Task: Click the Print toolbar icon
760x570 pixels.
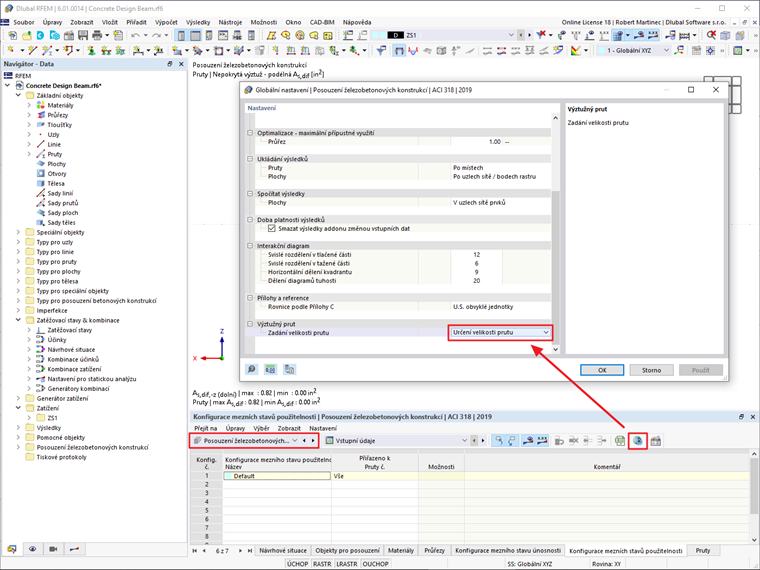Action: (x=97, y=35)
